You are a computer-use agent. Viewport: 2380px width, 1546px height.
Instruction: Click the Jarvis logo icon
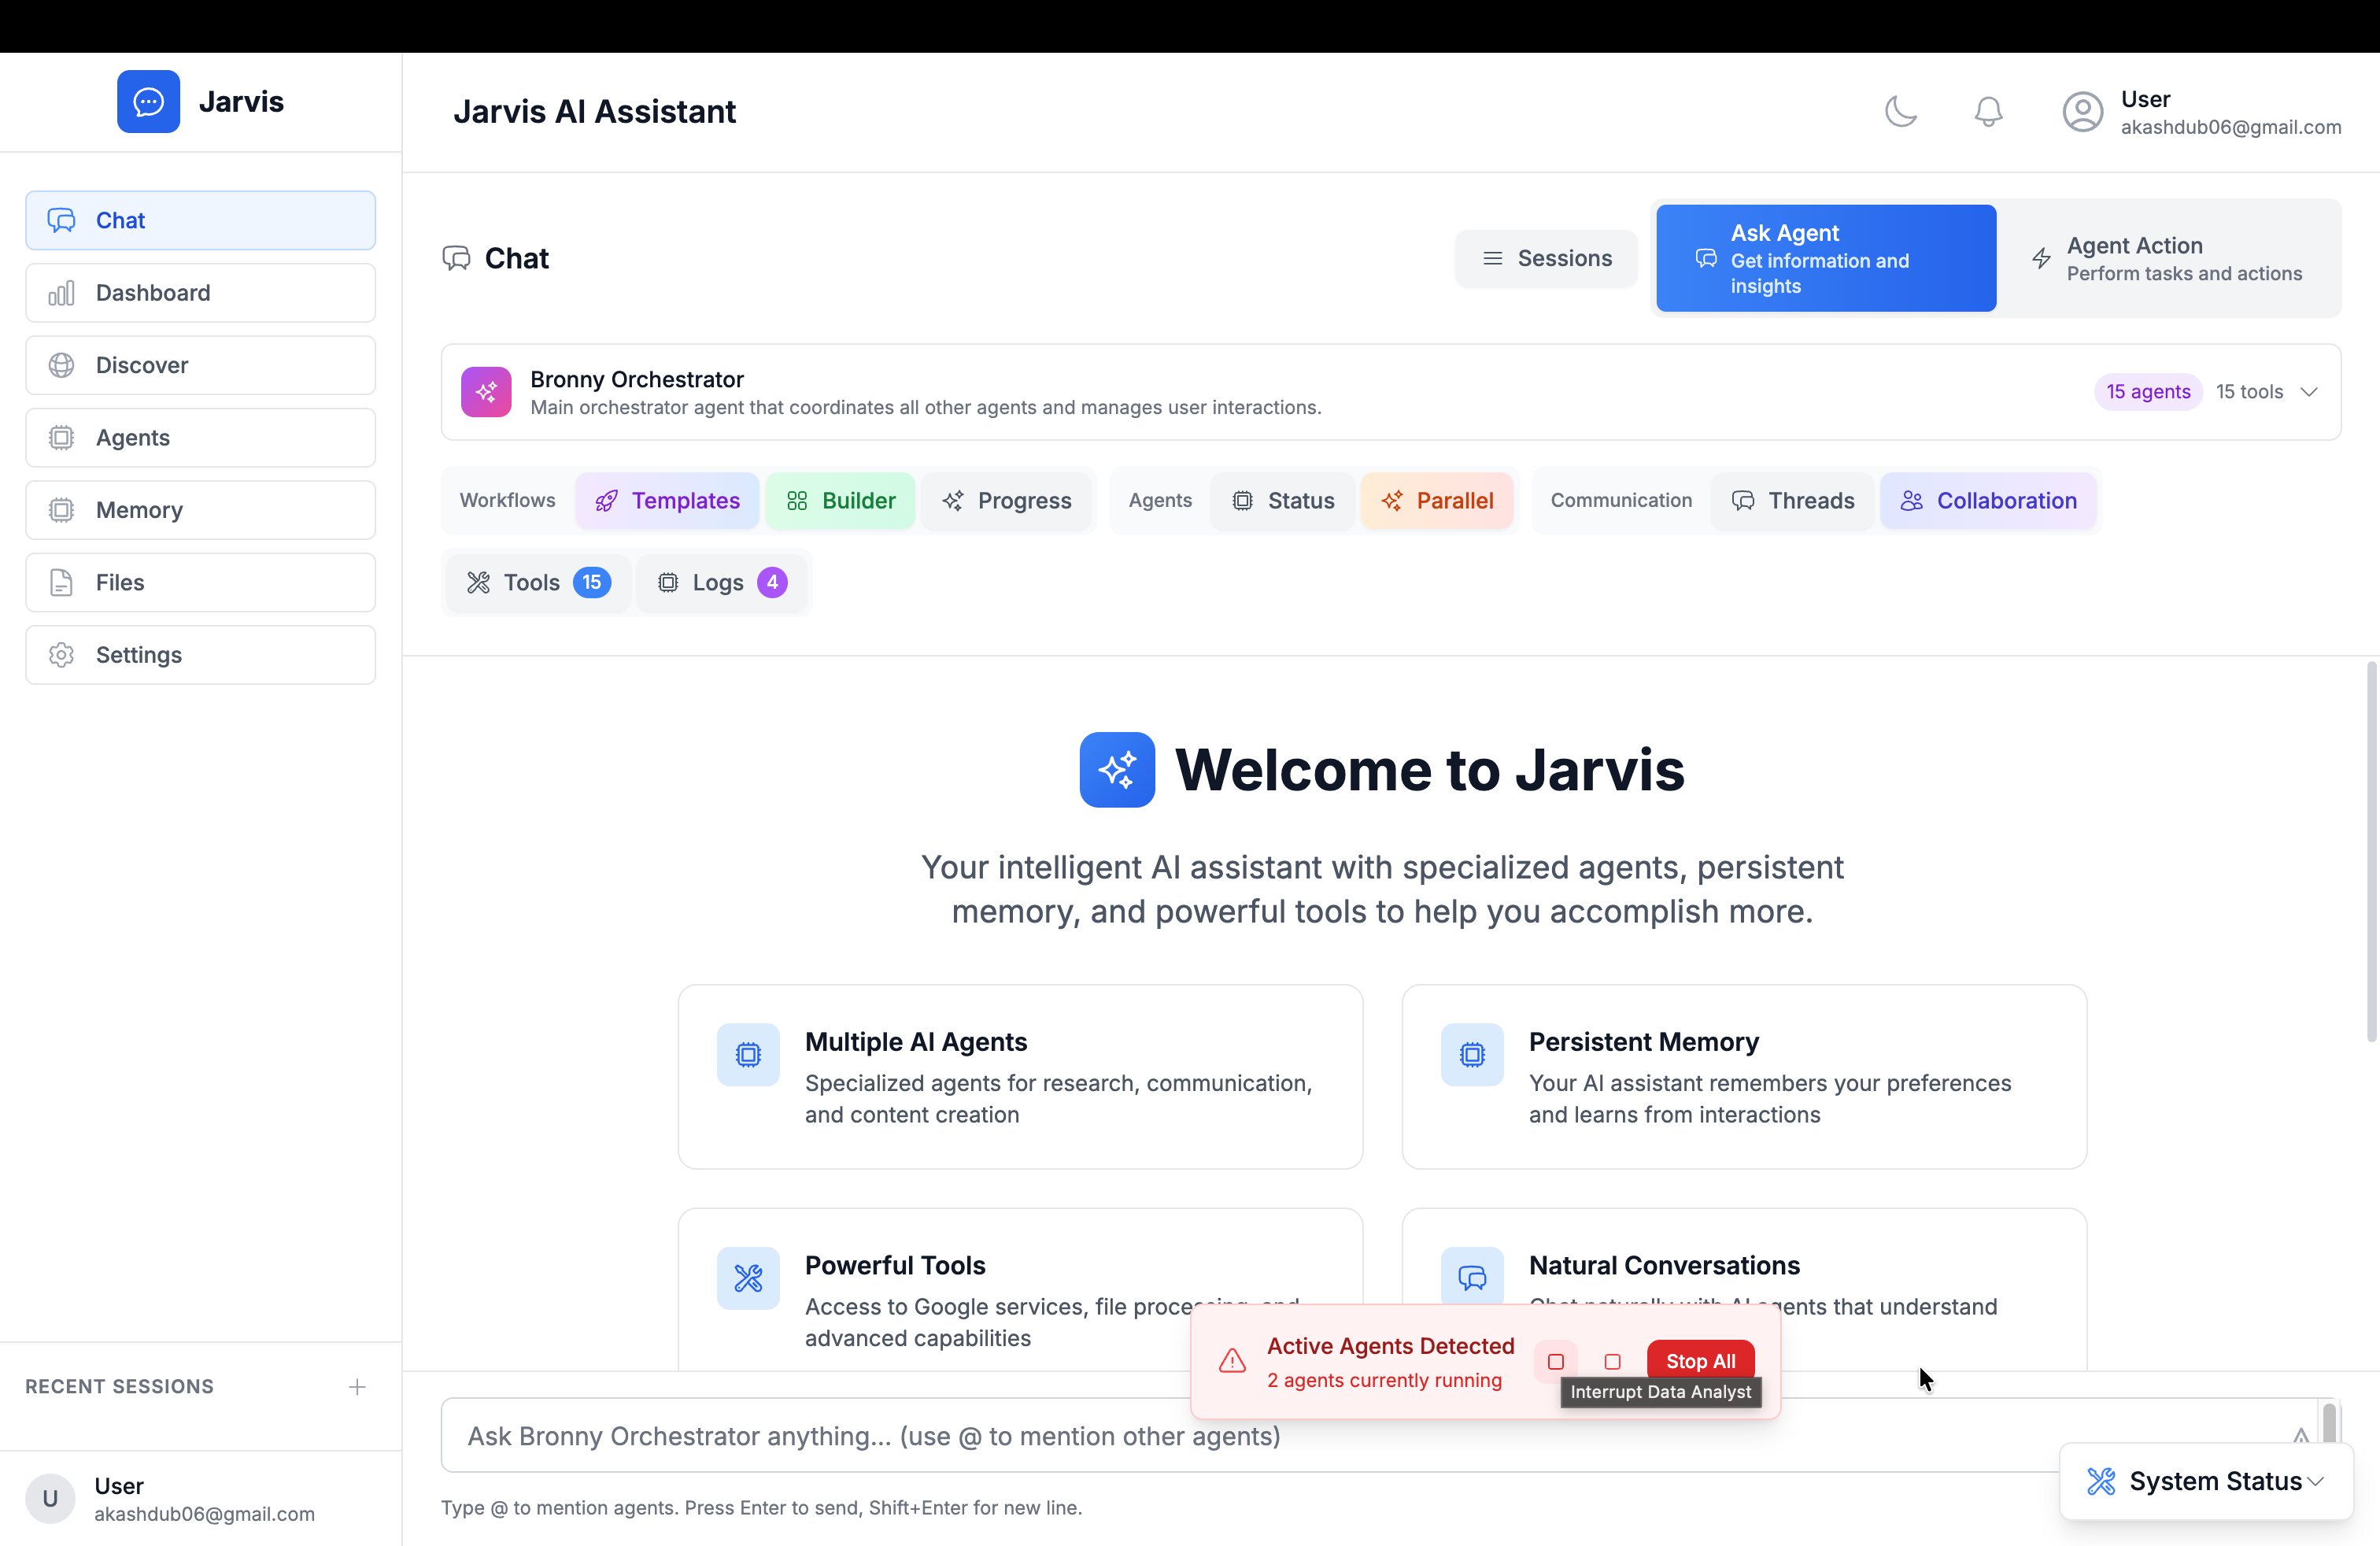148,102
